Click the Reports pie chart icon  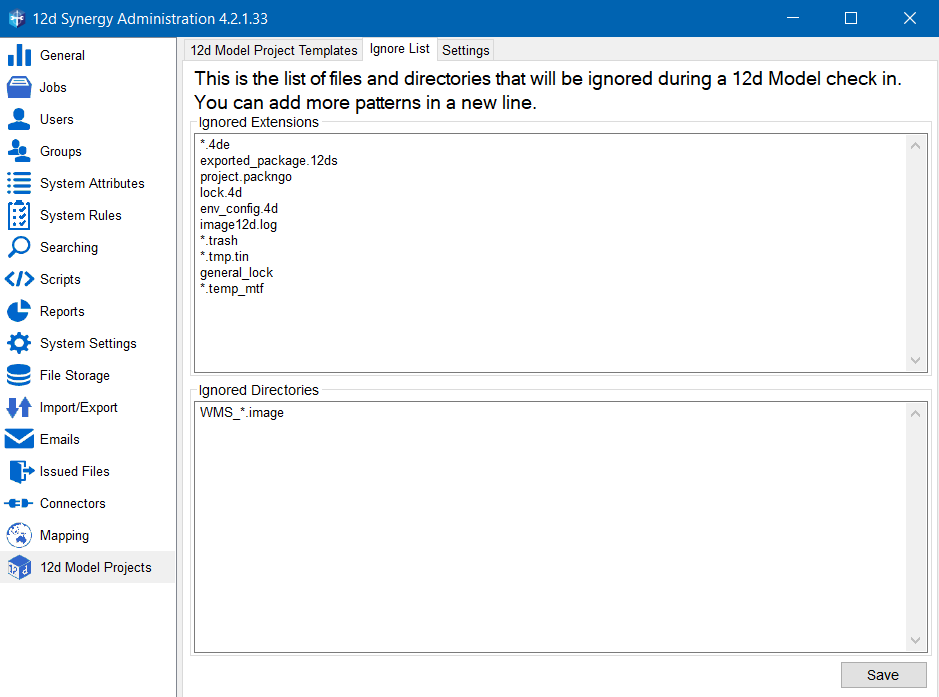[19, 311]
